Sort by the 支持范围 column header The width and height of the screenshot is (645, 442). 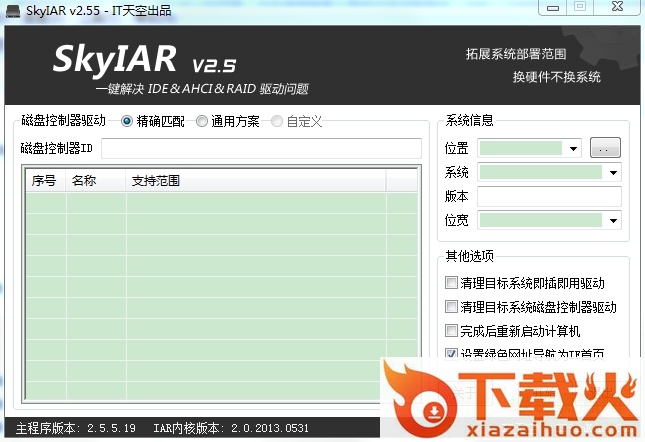tap(255, 181)
